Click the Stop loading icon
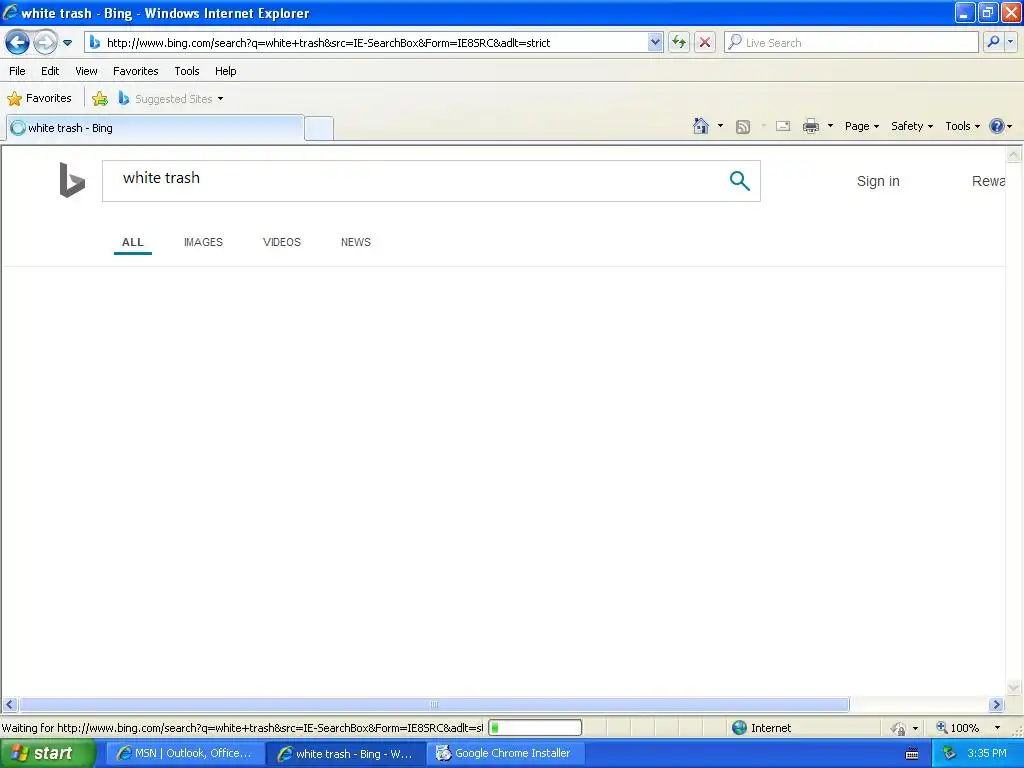Screen dimensions: 1024x768 tap(705, 43)
